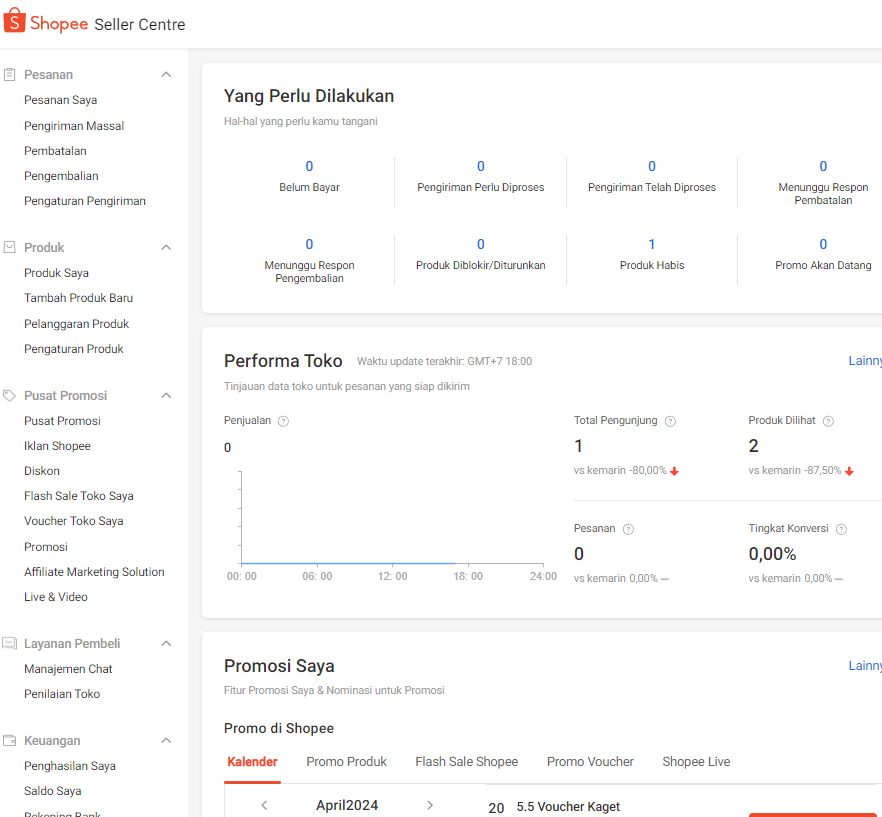Click the Lainnya link in Promosi Saya
The width and height of the screenshot is (882, 817).
(865, 666)
